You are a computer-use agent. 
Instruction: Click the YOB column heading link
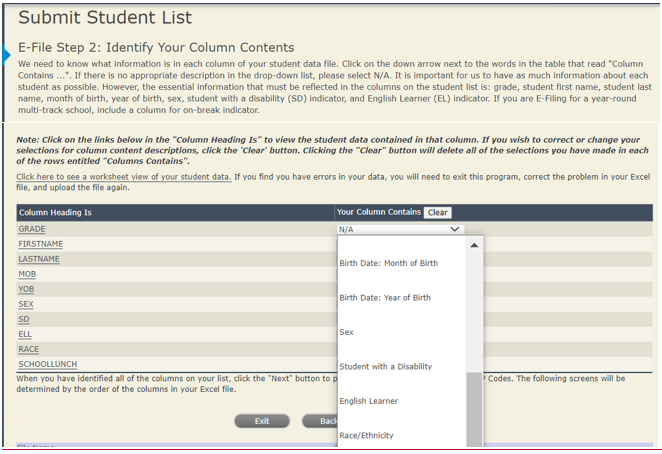(x=26, y=289)
